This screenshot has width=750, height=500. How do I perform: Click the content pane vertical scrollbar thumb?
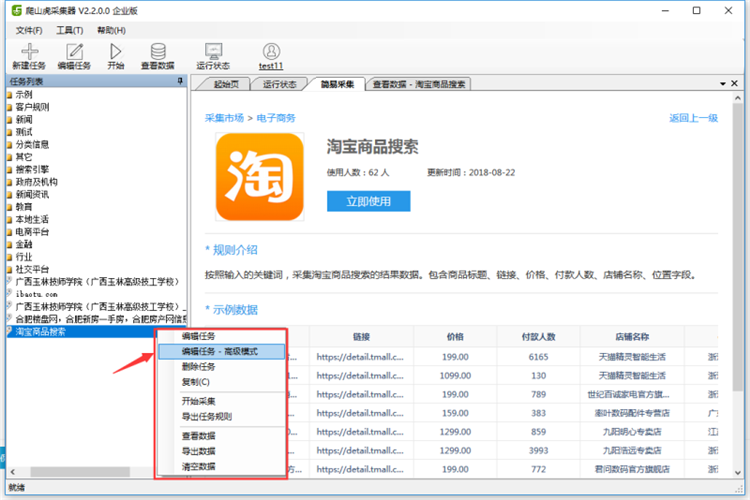[737, 247]
